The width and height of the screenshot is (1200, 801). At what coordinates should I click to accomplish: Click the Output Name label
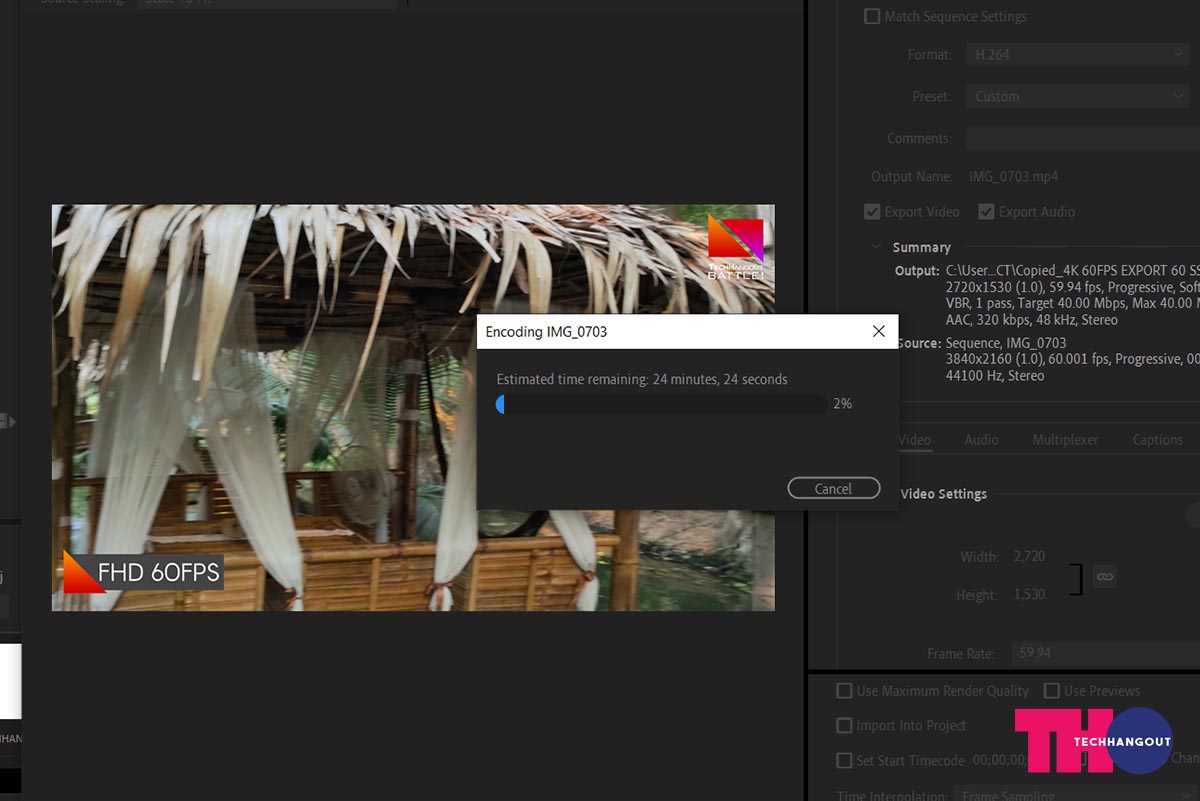coord(911,177)
